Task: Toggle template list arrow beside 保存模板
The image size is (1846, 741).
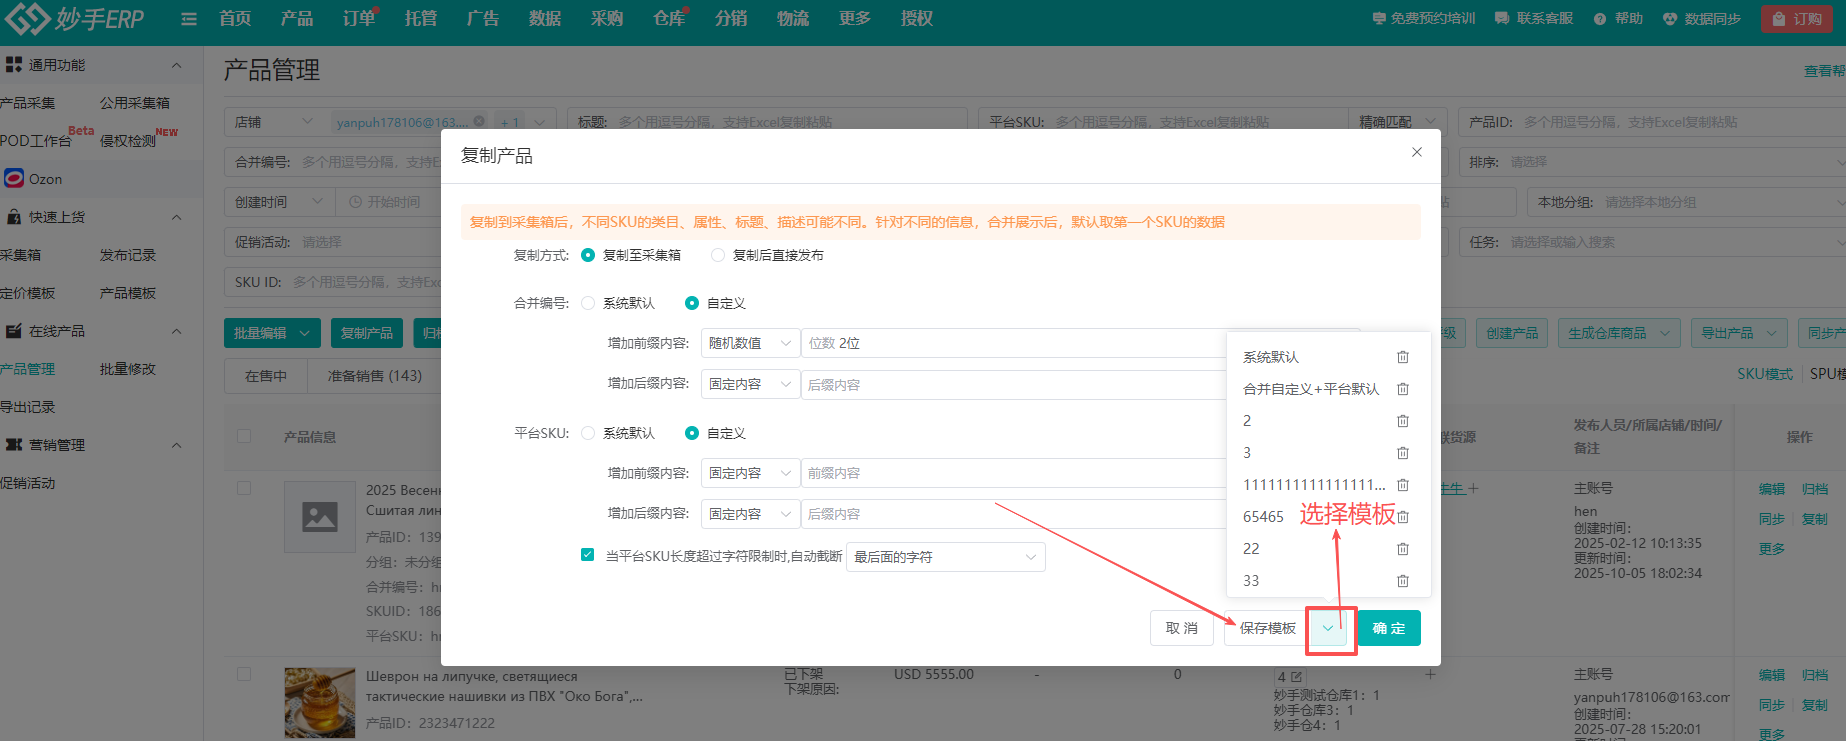Action: pyautogui.click(x=1328, y=628)
